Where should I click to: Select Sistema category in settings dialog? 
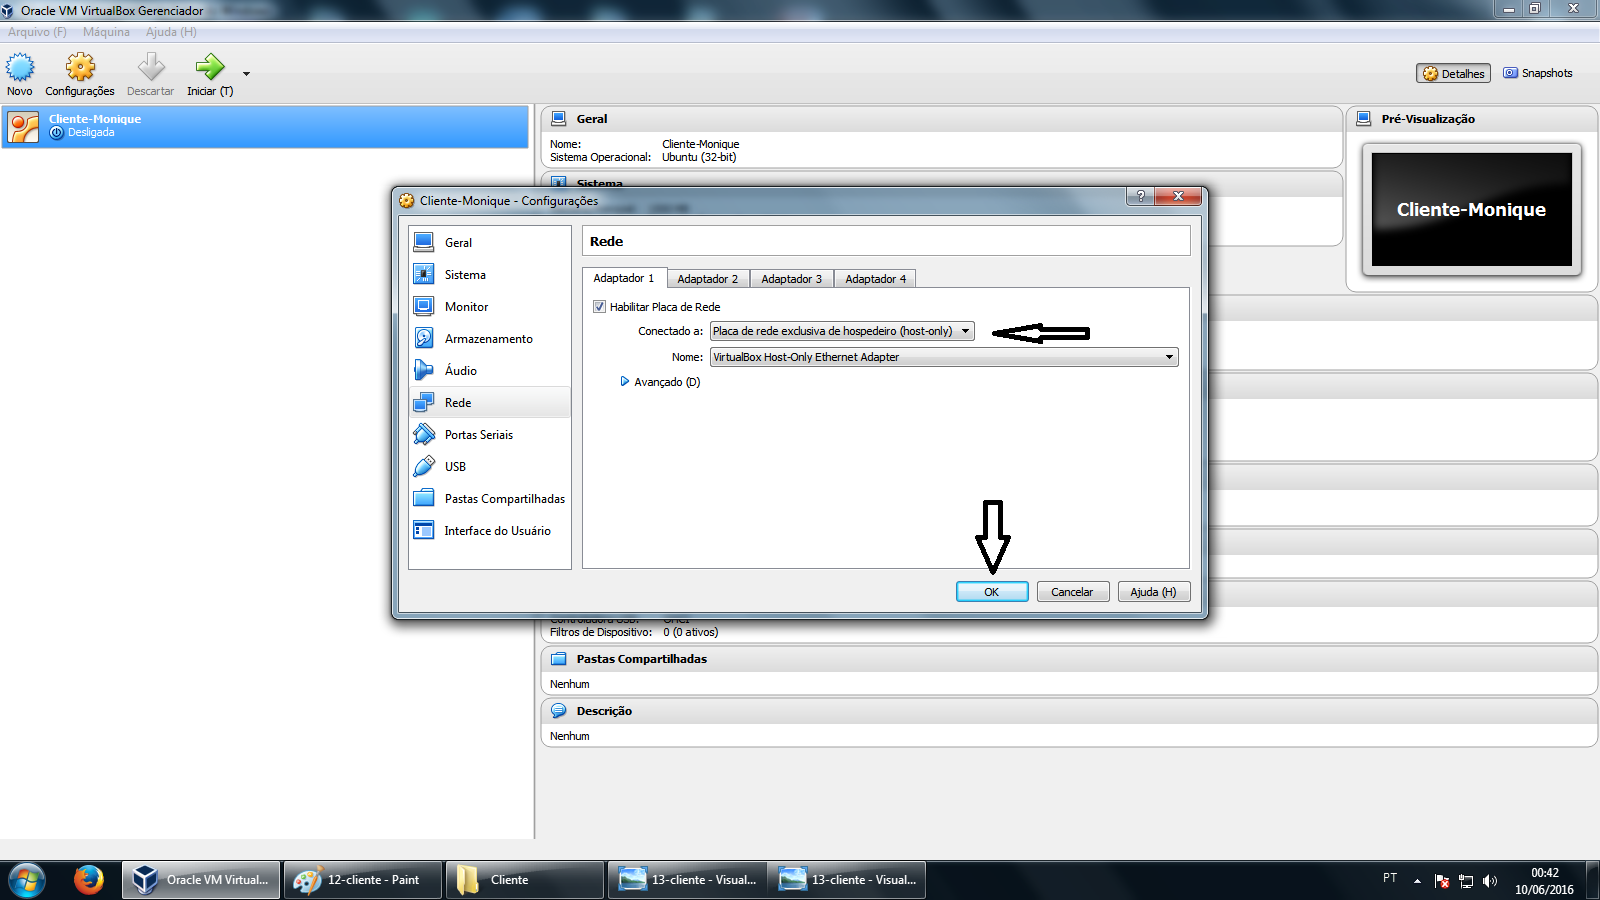point(490,274)
